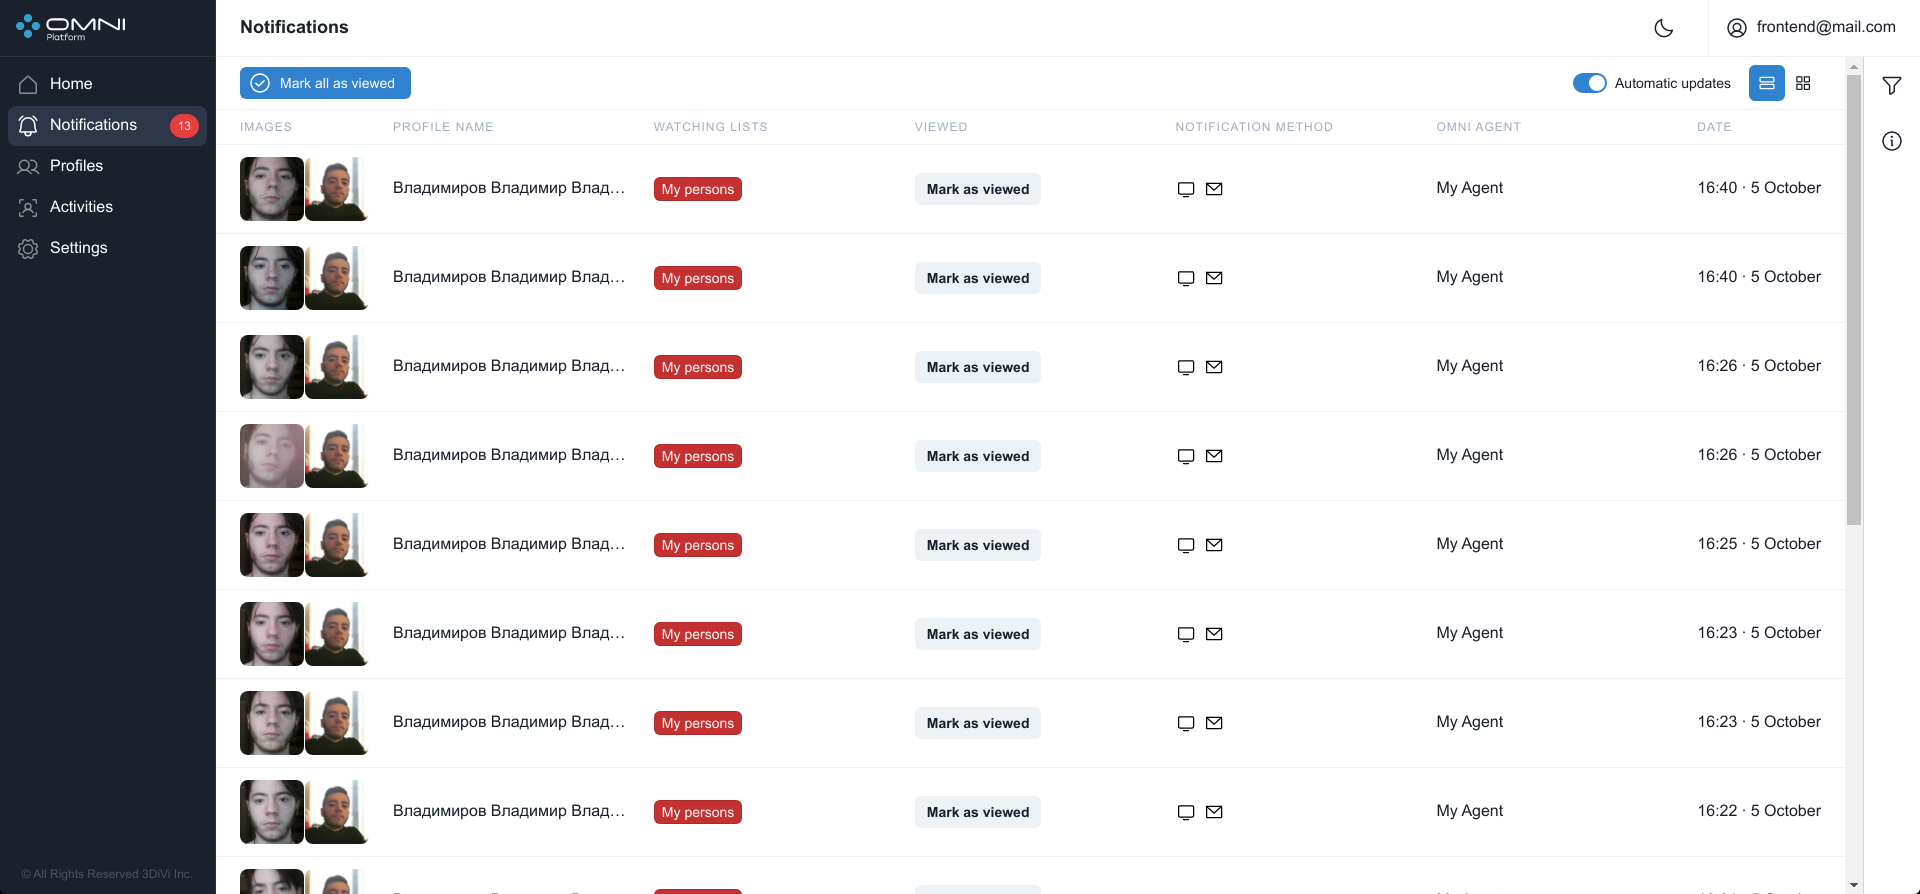The height and width of the screenshot is (894, 1920).
Task: Click the Profiles people icon
Action: coord(28,166)
